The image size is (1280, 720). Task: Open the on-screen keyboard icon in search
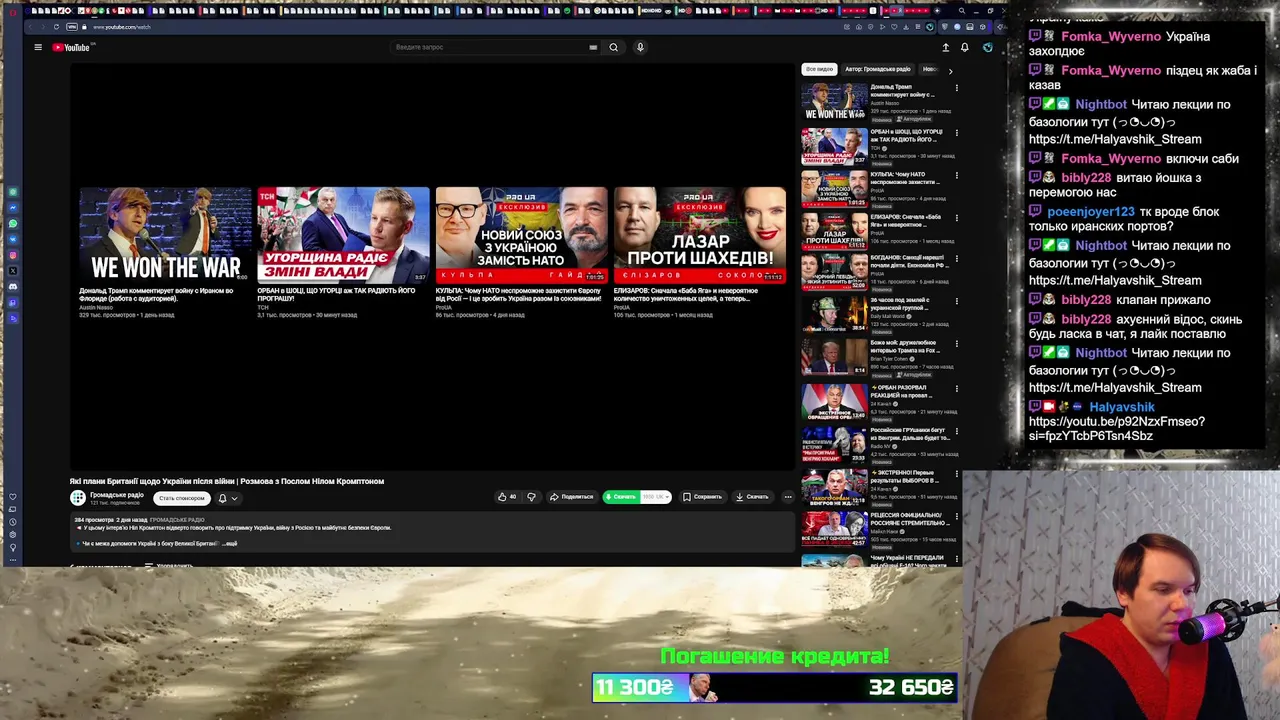click(x=593, y=47)
